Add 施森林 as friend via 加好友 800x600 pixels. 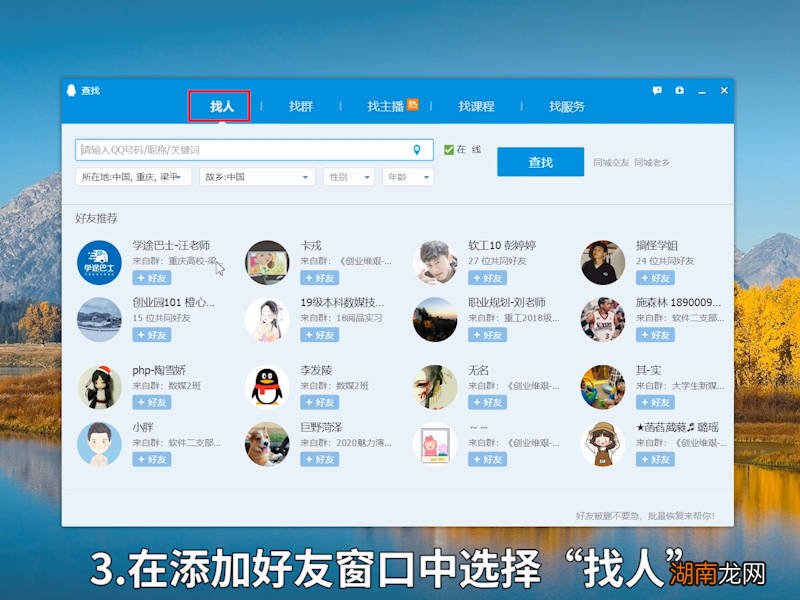pyautogui.click(x=657, y=333)
